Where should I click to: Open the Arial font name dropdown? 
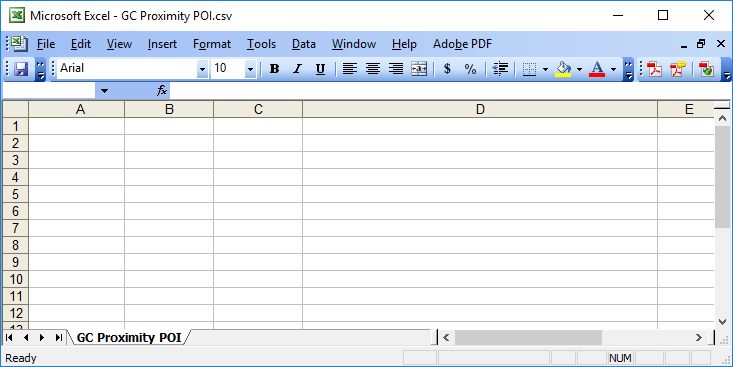tap(202, 70)
